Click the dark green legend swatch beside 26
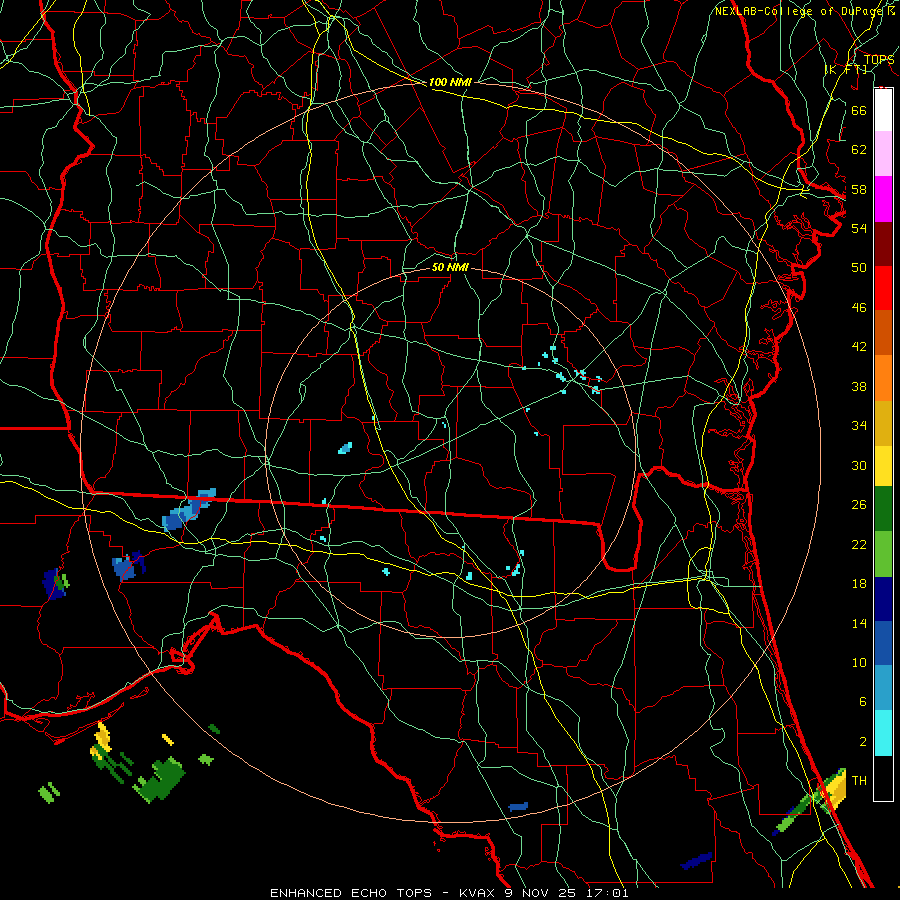Screen dimensions: 900x900 point(883,509)
